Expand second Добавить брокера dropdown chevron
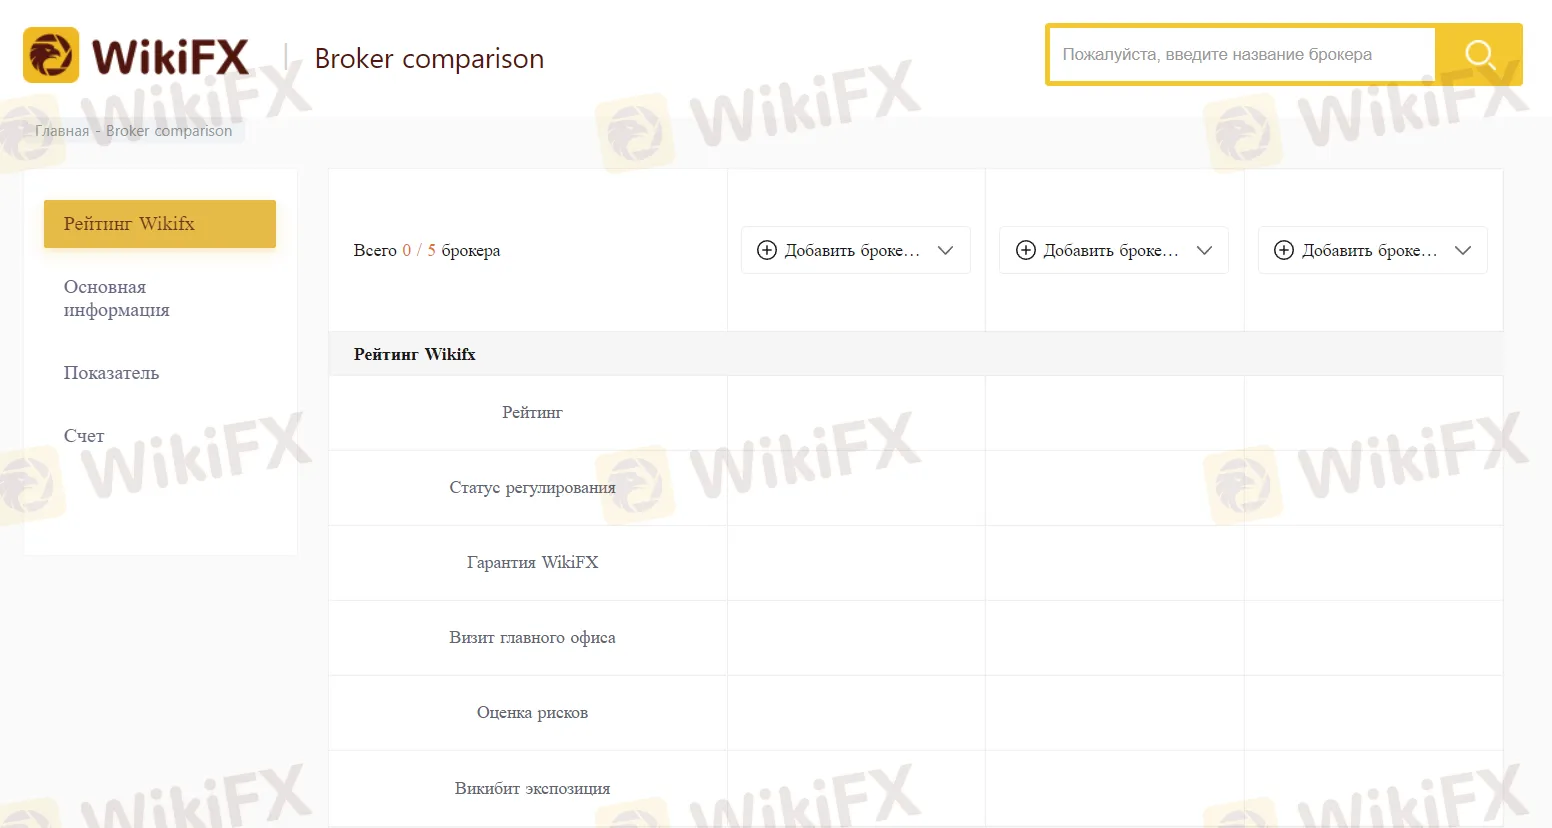 (x=1205, y=250)
